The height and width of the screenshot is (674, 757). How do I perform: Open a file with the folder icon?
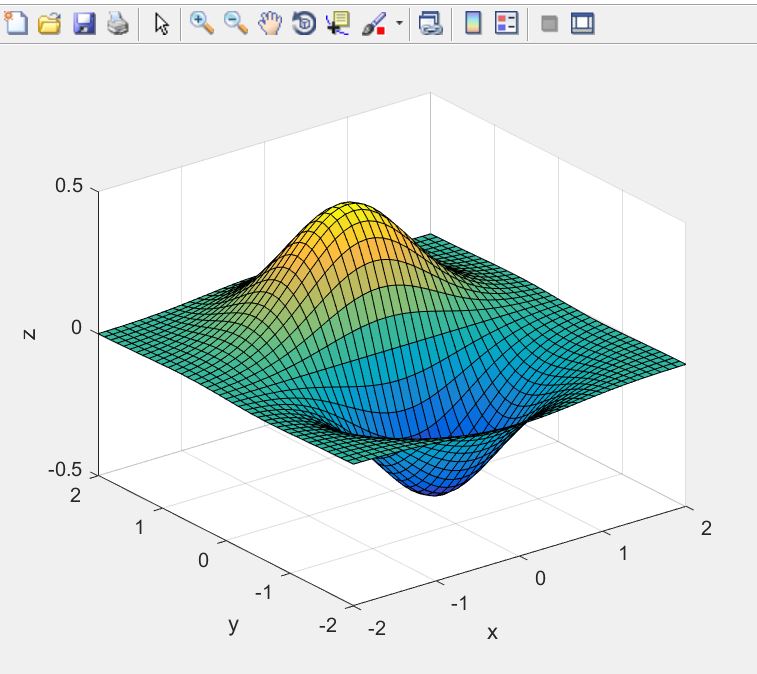click(x=50, y=23)
